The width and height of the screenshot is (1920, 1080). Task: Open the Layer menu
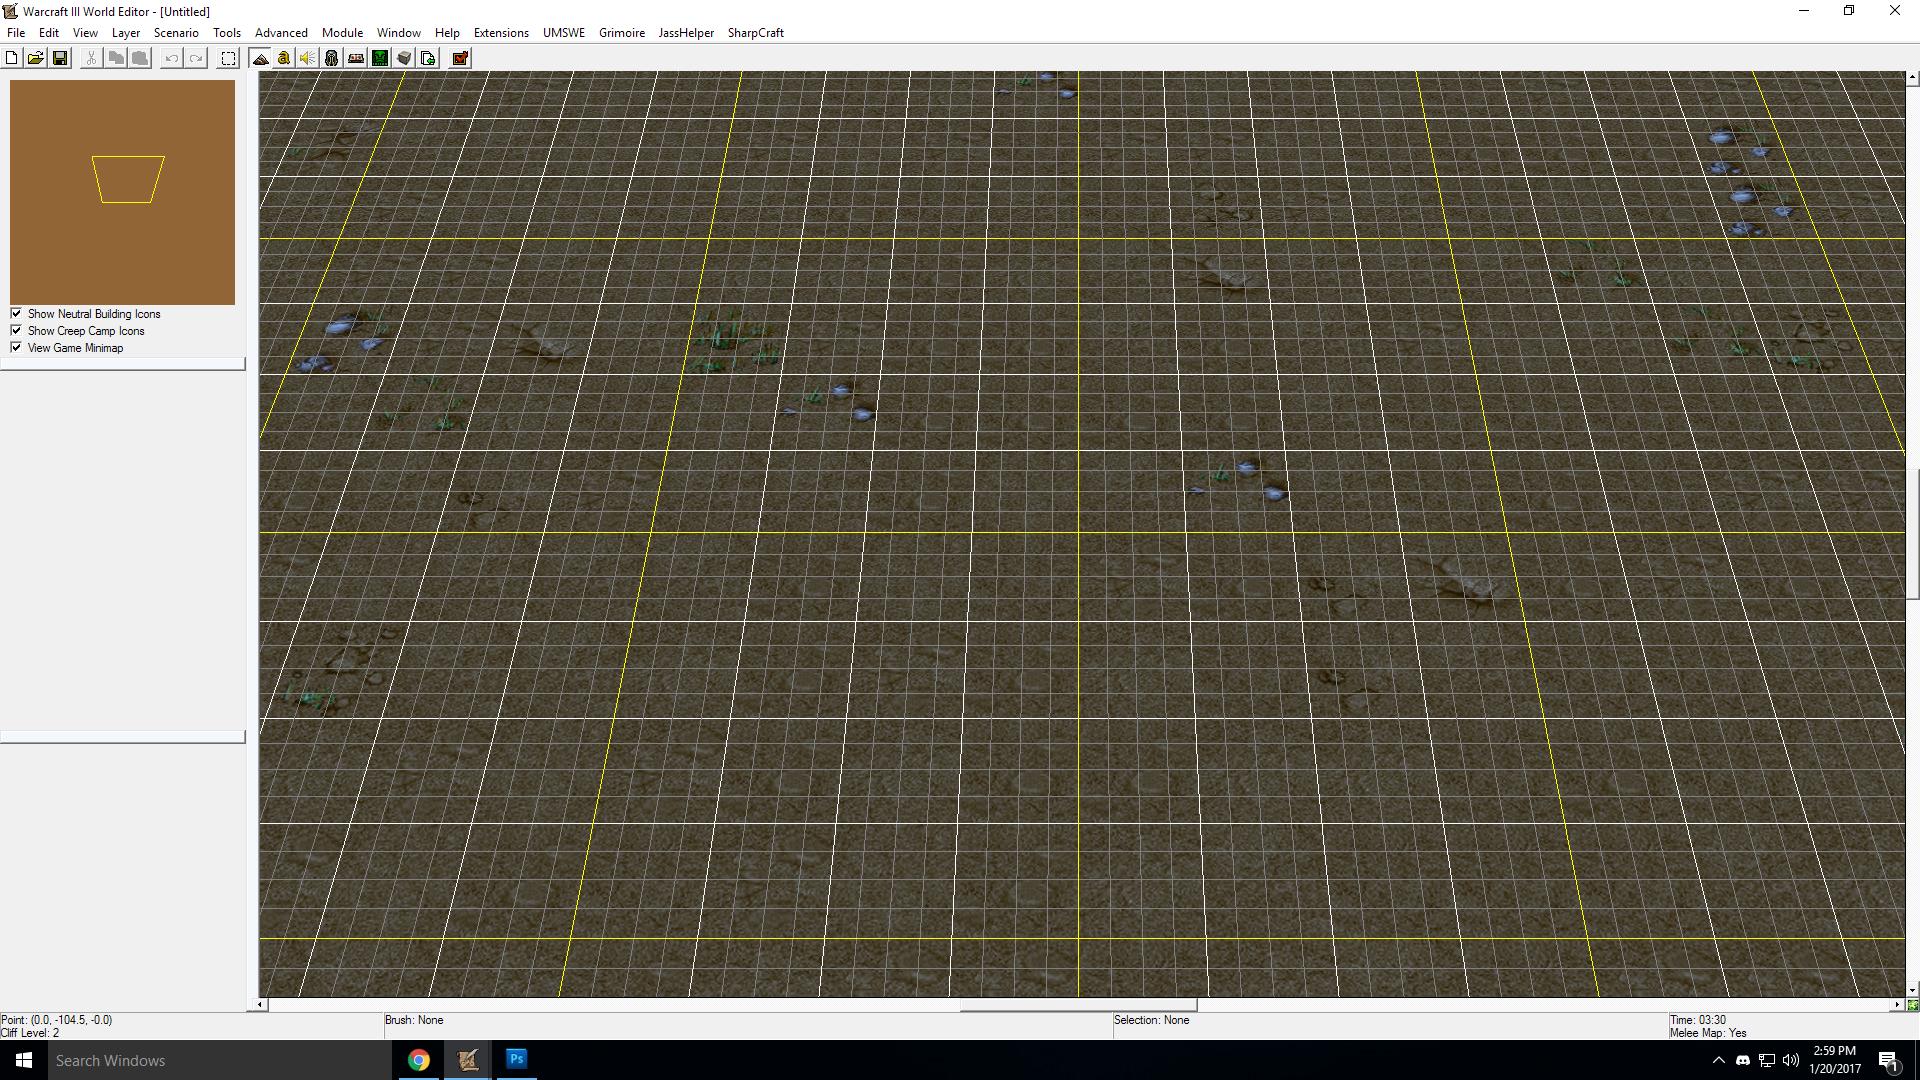coord(126,32)
